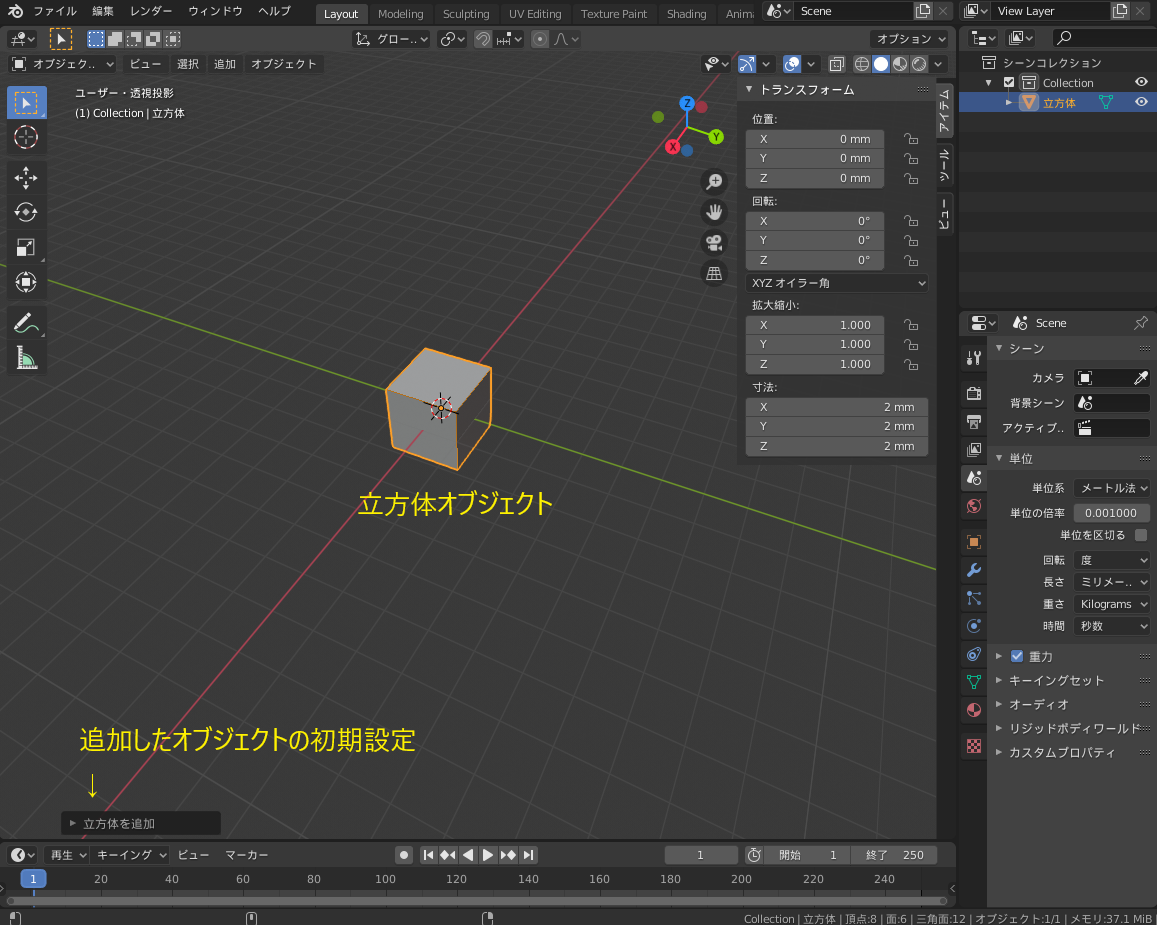Select the Measure tool
Screen dimensions: 1157x925
coord(27,358)
